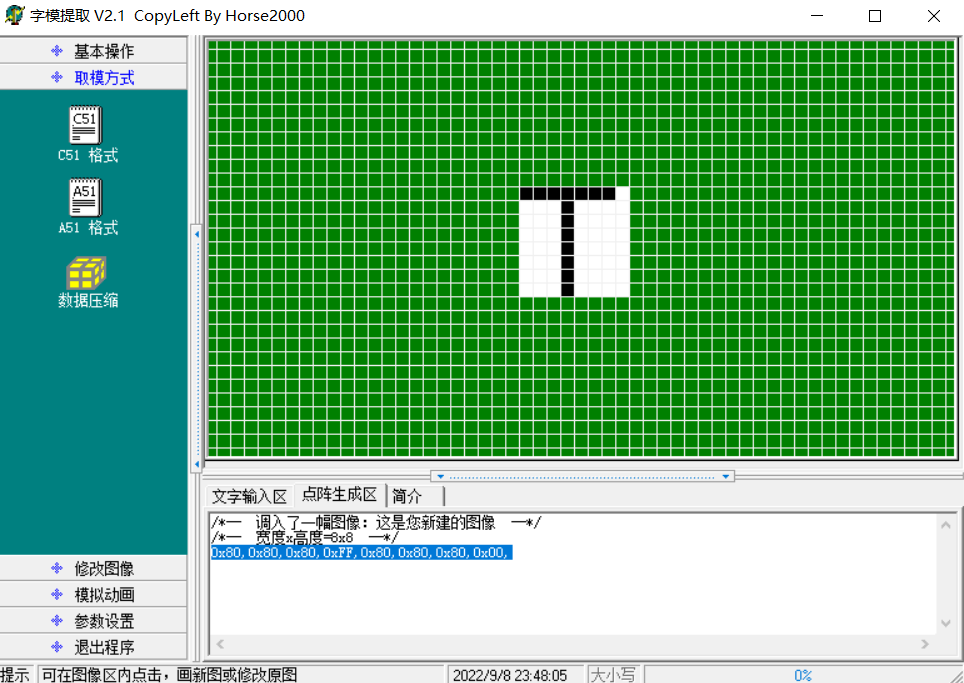
Task: Click the 0% progress indicator
Action: coord(803,674)
